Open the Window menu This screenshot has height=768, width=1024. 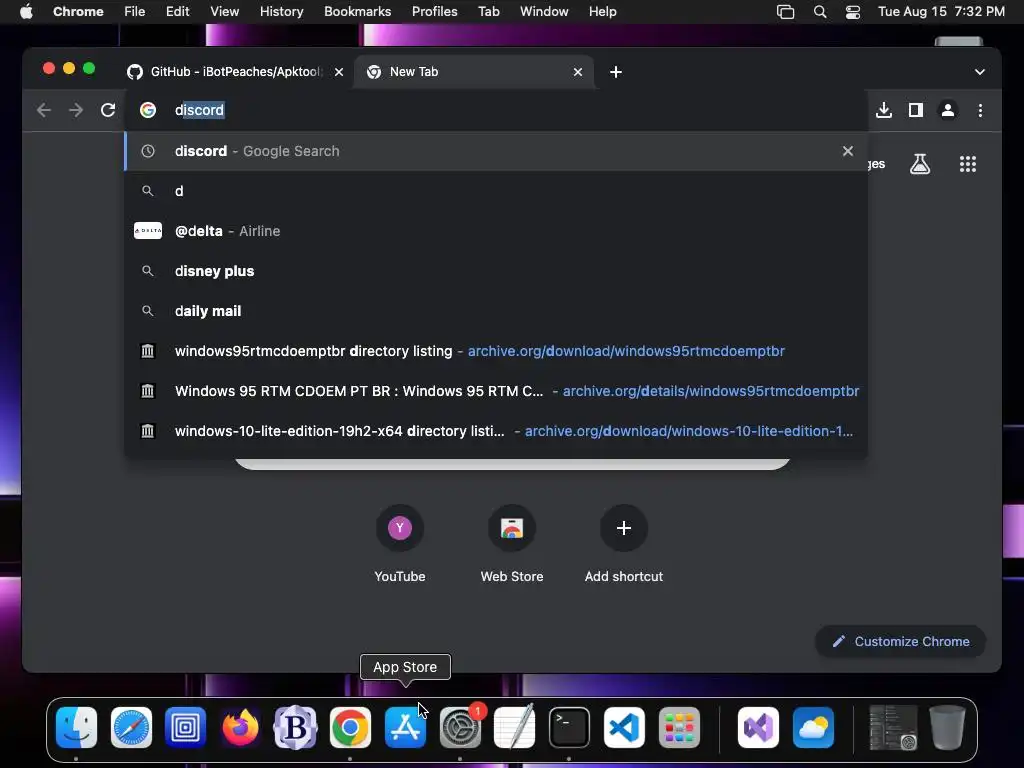544,12
